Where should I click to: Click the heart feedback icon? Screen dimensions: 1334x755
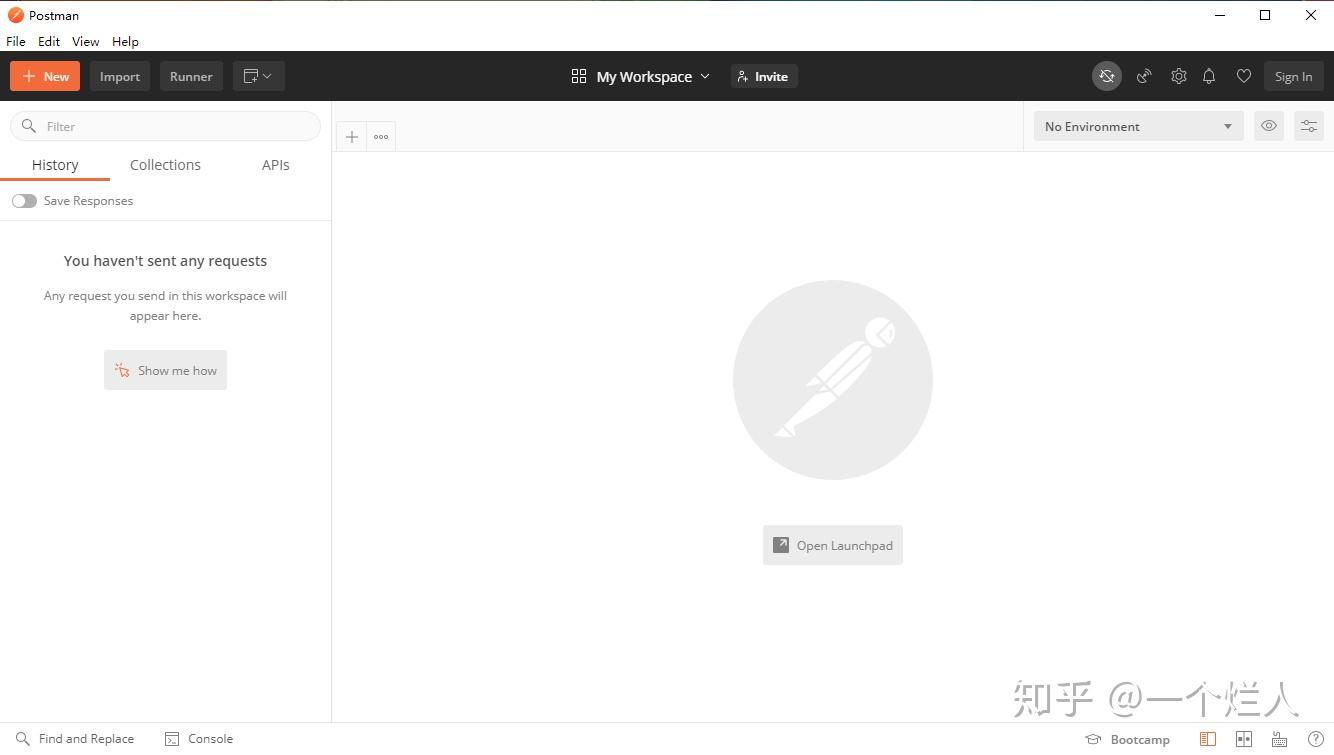click(x=1243, y=76)
